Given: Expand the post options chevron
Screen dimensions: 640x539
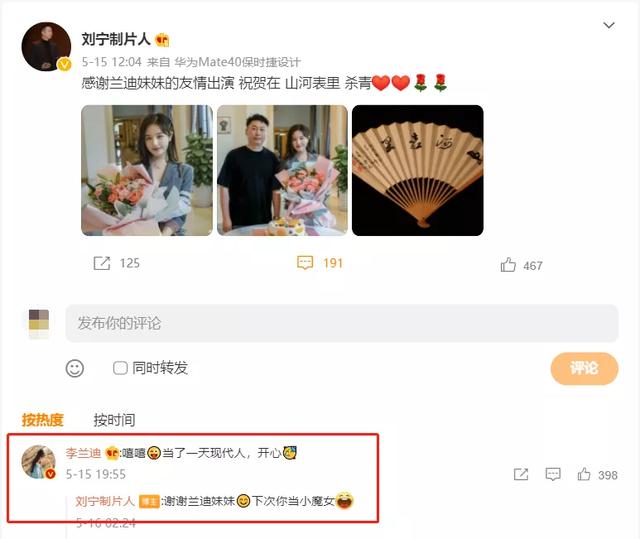Looking at the screenshot, I should 609,25.
